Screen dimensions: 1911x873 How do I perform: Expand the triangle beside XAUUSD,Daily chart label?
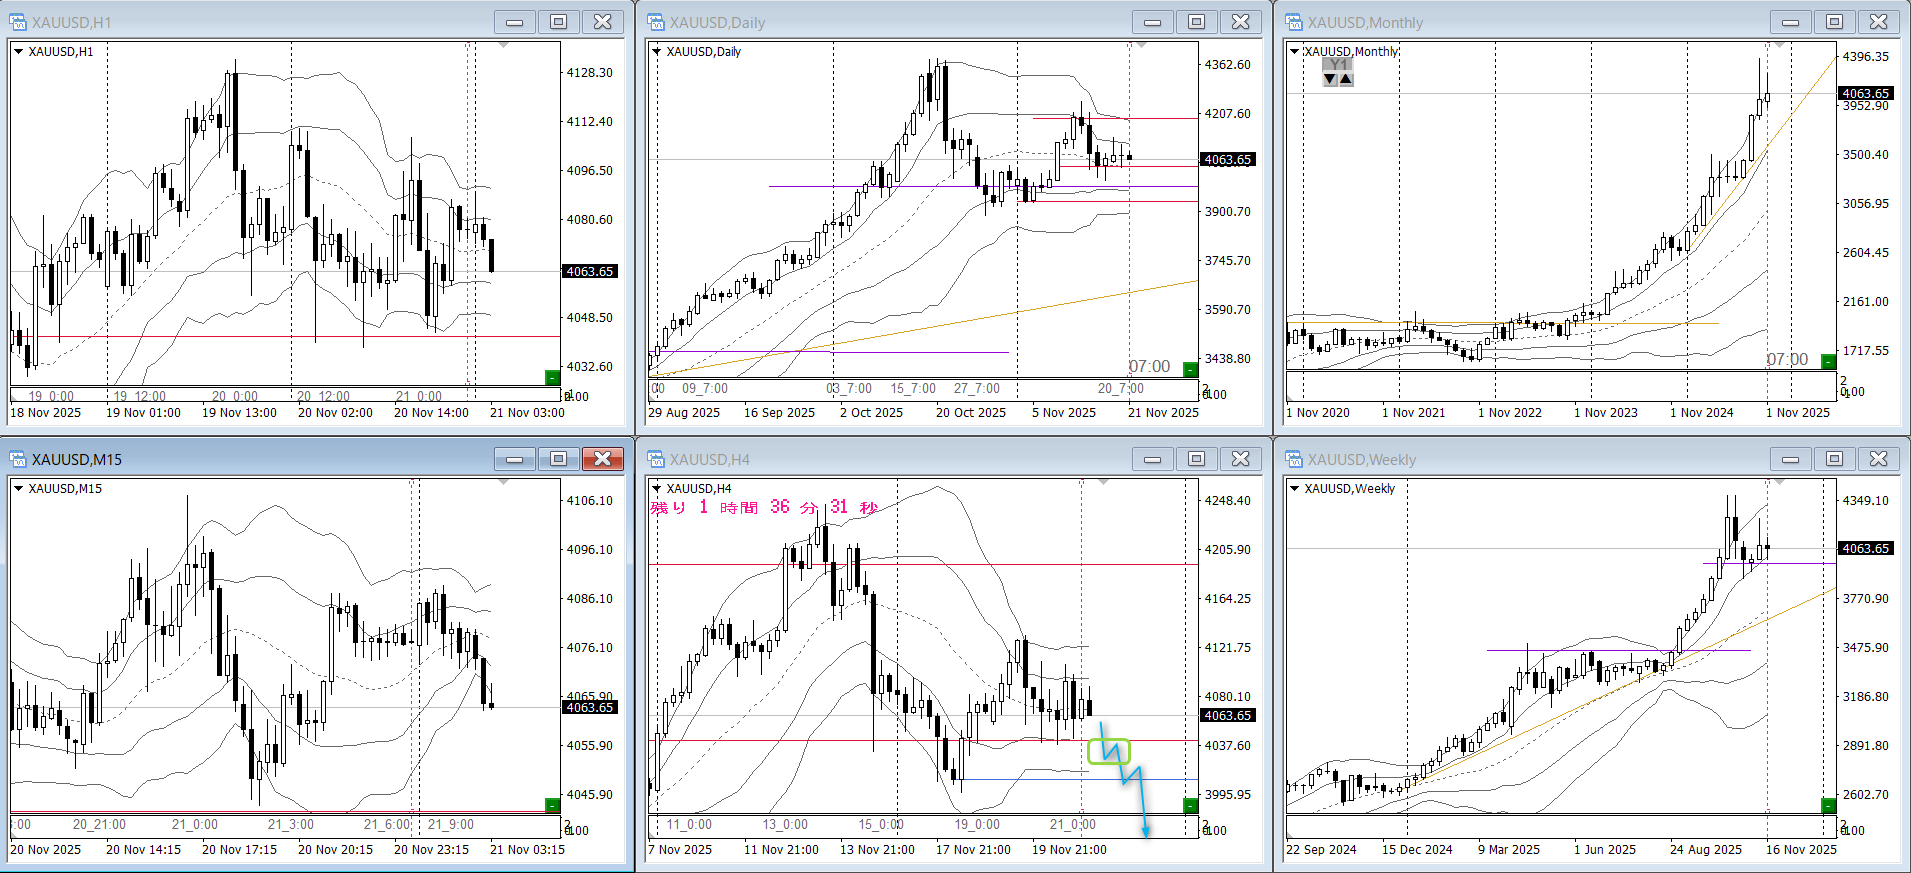656,52
